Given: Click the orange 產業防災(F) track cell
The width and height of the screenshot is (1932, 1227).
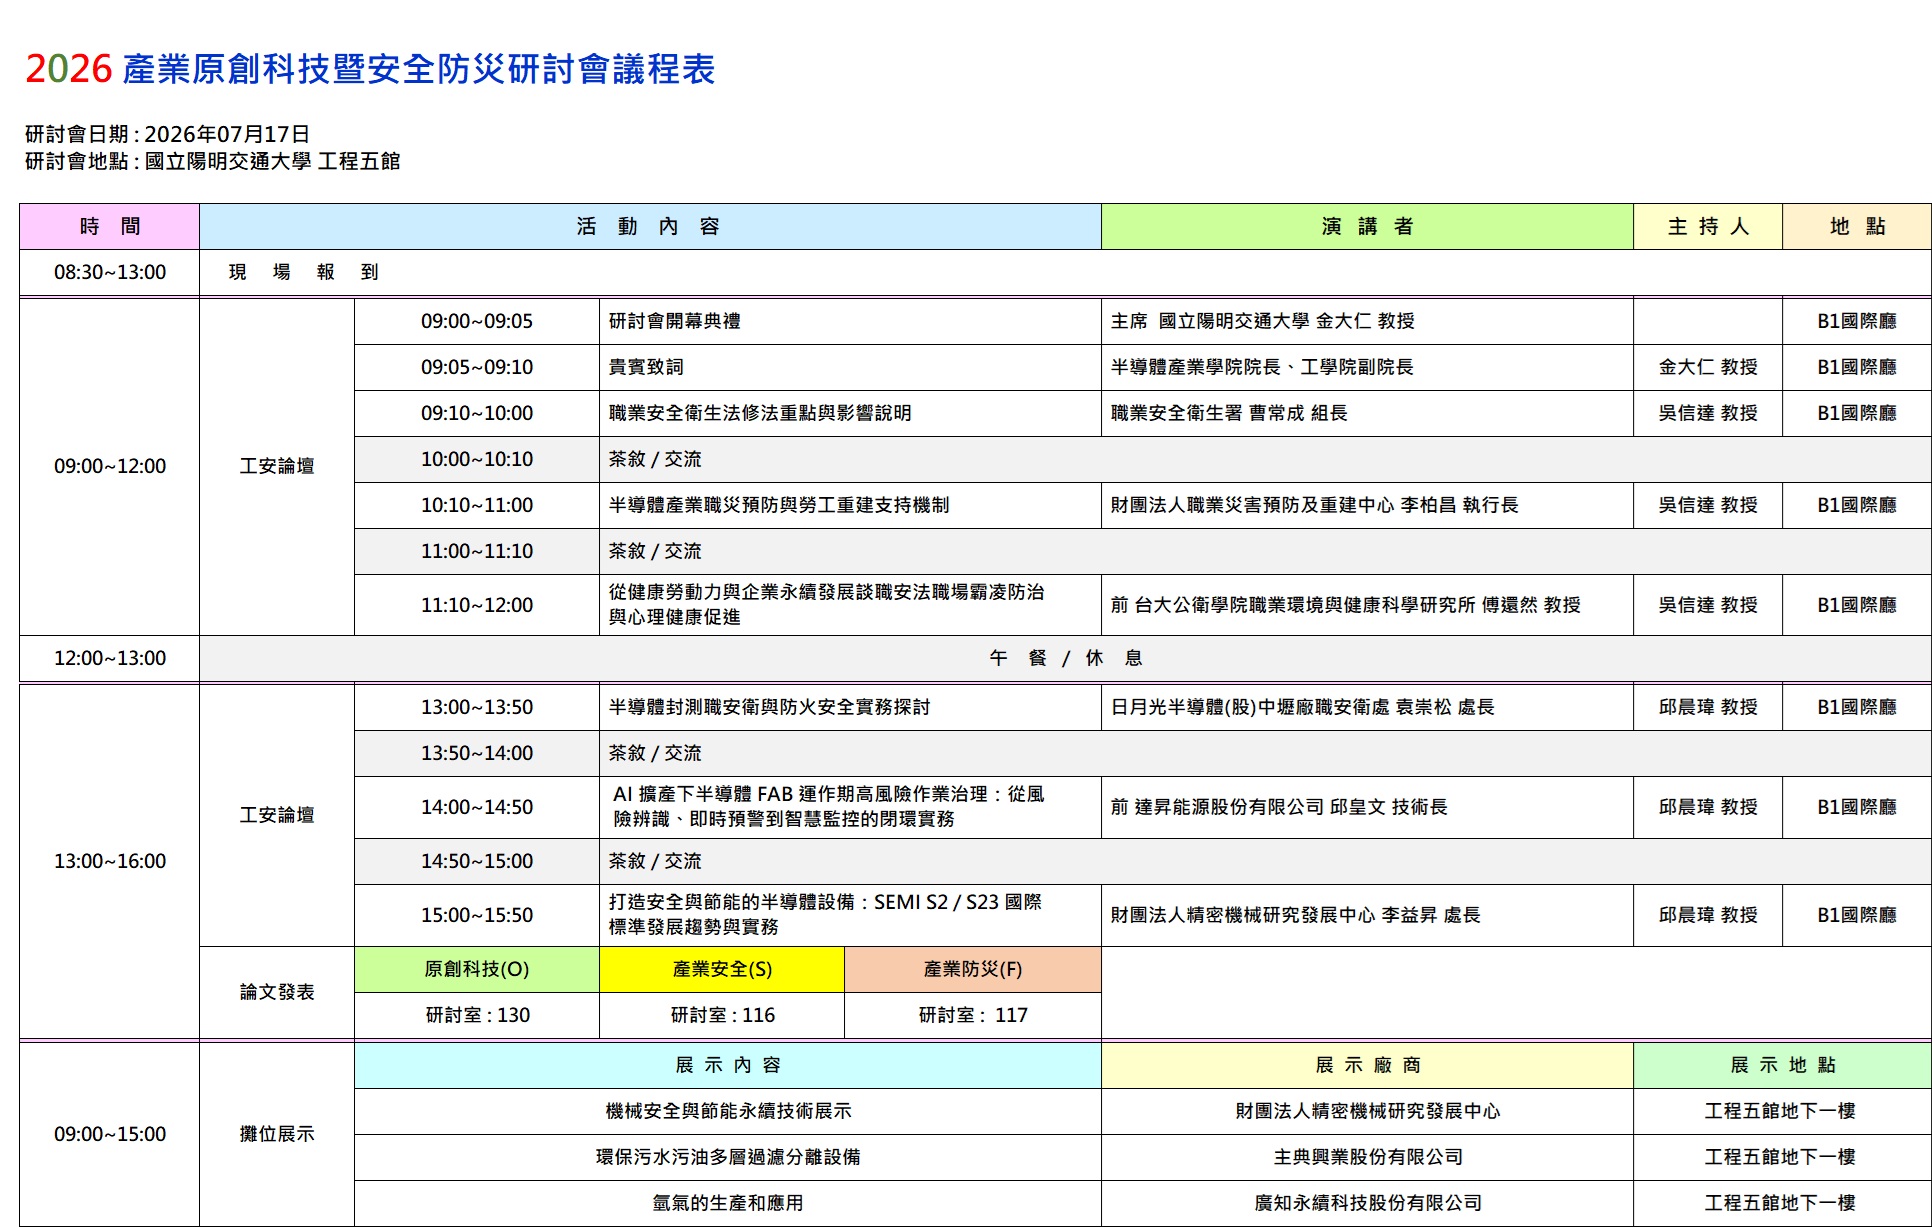Looking at the screenshot, I should [973, 969].
